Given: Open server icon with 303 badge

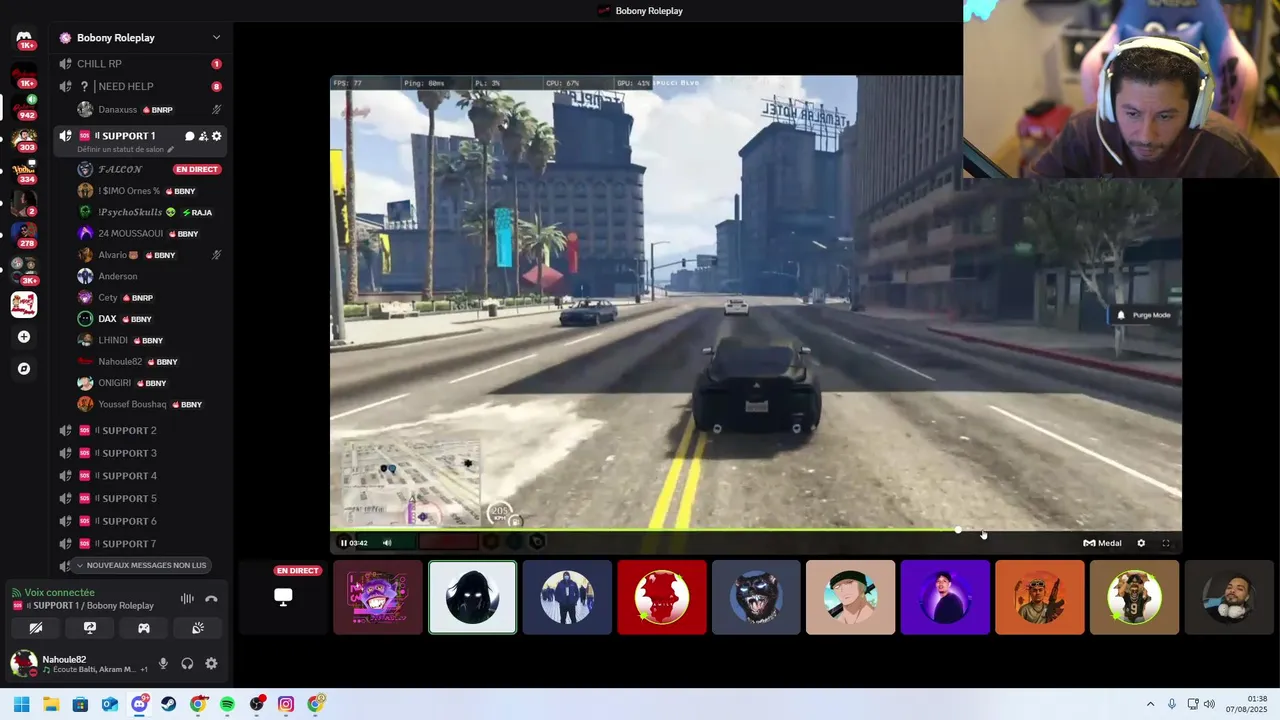Looking at the screenshot, I should point(24,138).
